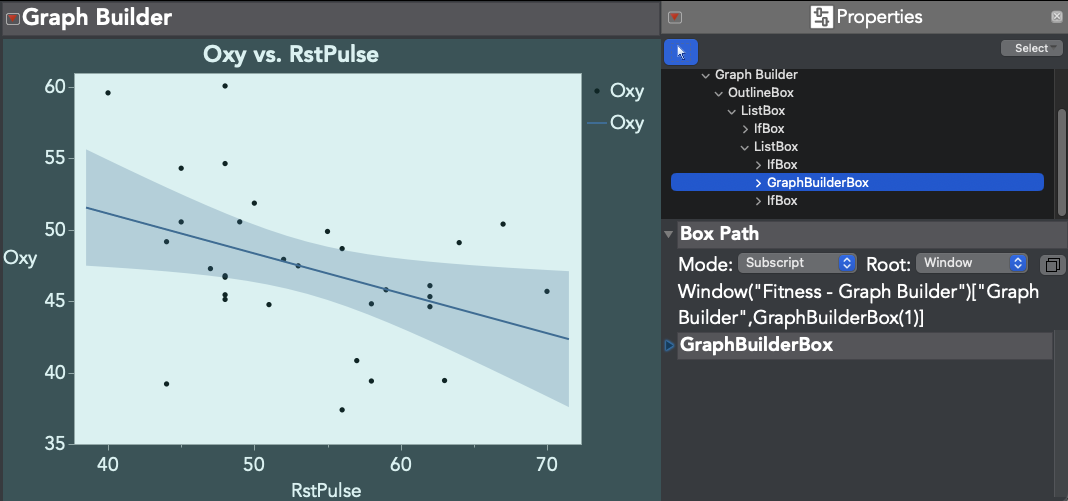
Task: Expand the GraphBuilderBox properties section triangle
Action: (x=669, y=346)
